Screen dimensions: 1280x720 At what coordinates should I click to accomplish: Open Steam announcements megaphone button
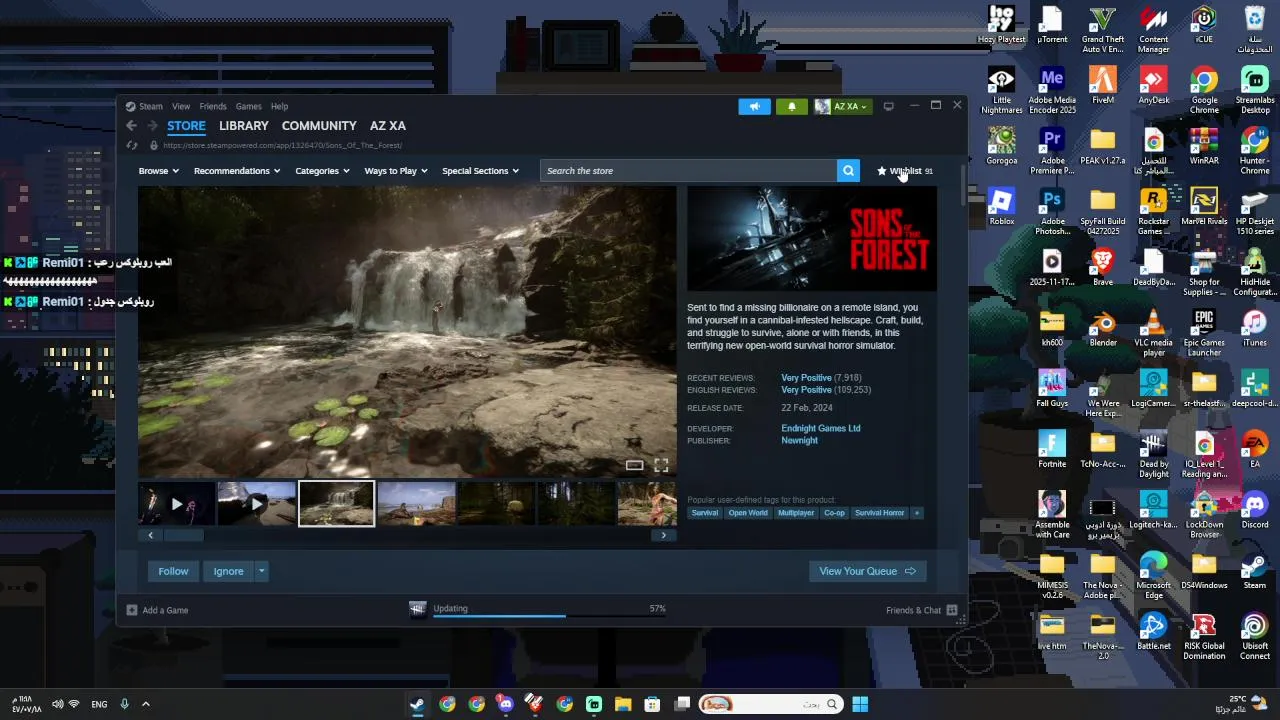pos(755,106)
